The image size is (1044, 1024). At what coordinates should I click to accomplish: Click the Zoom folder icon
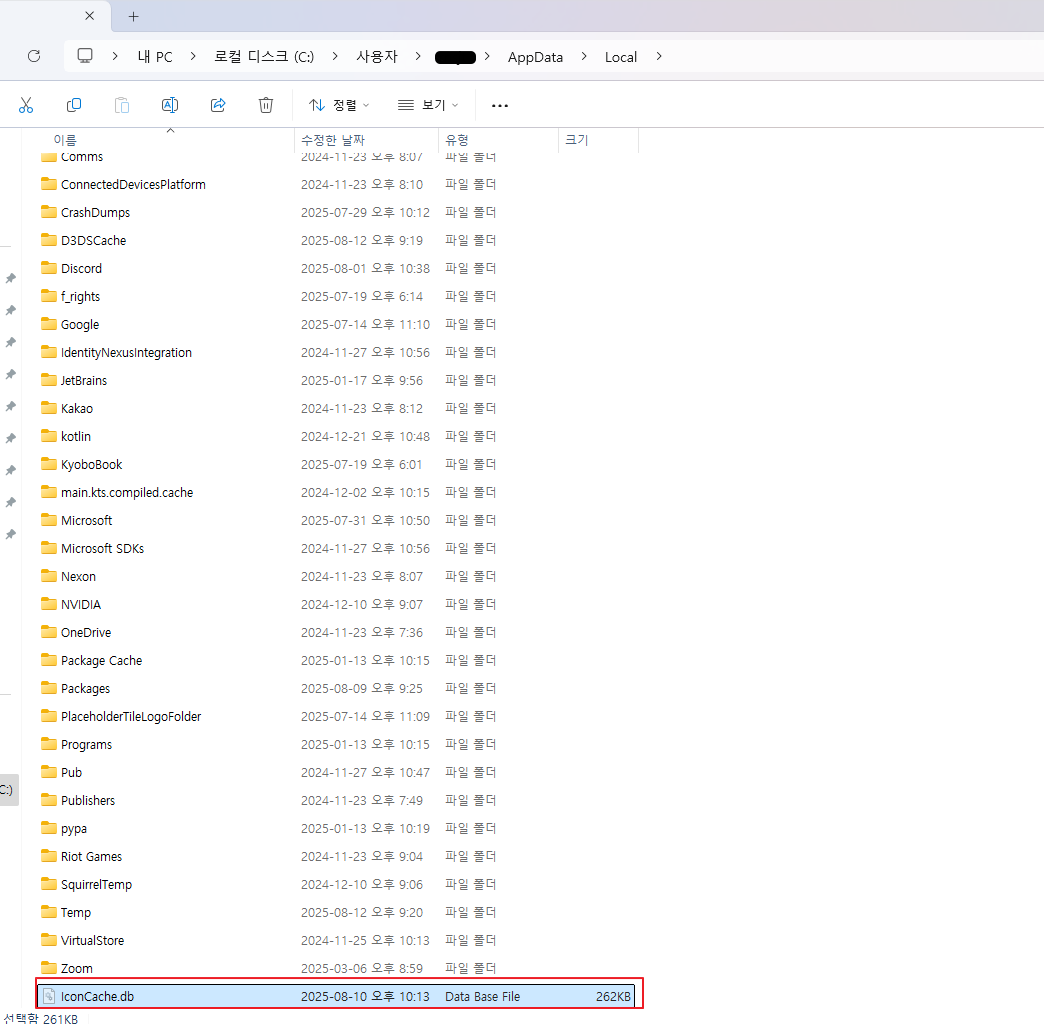pyautogui.click(x=49, y=967)
